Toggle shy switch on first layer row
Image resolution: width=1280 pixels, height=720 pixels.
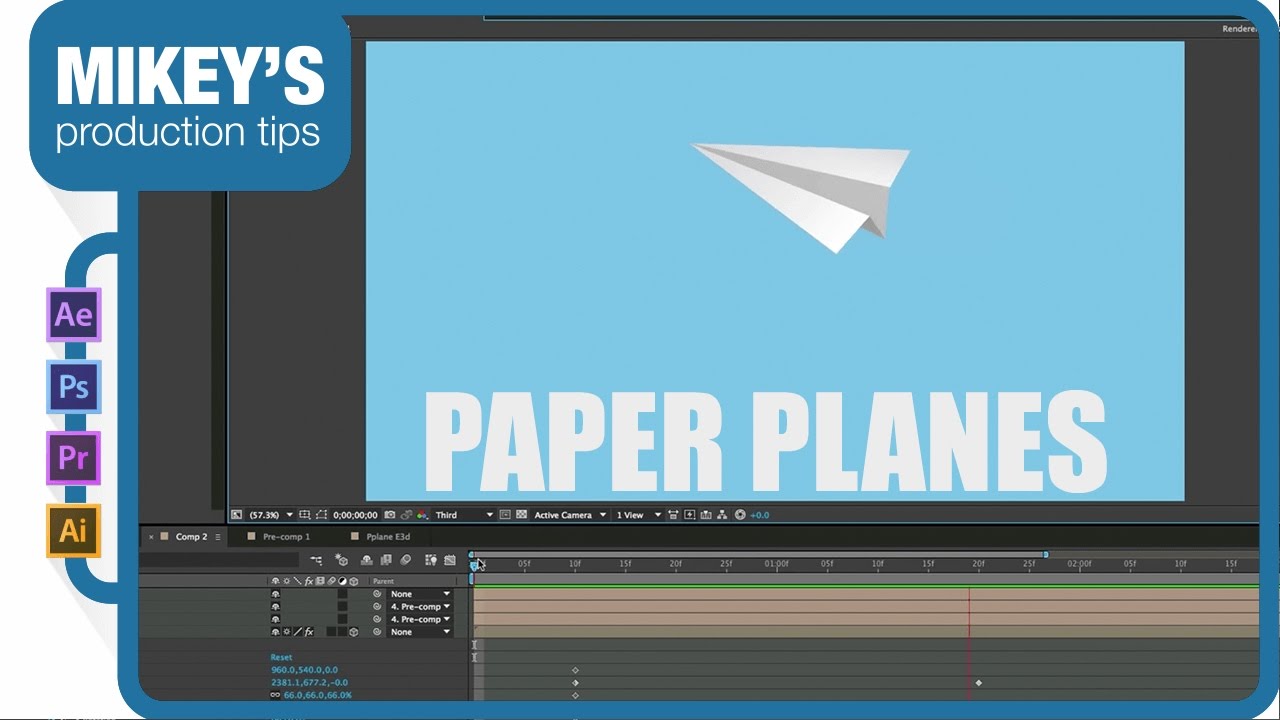275,594
